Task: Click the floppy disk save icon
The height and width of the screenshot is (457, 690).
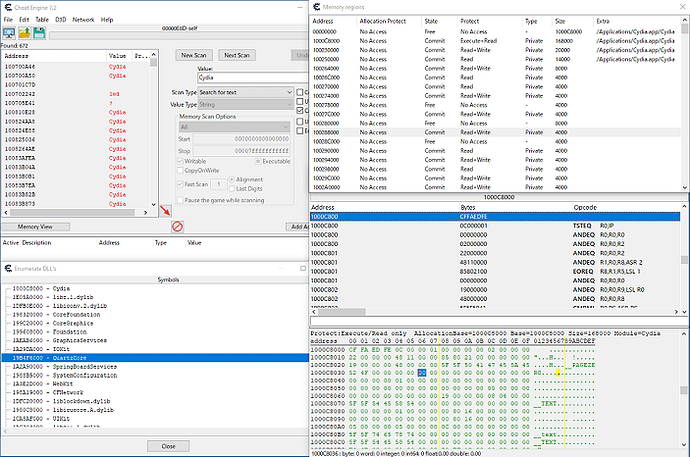Action: click(40, 33)
